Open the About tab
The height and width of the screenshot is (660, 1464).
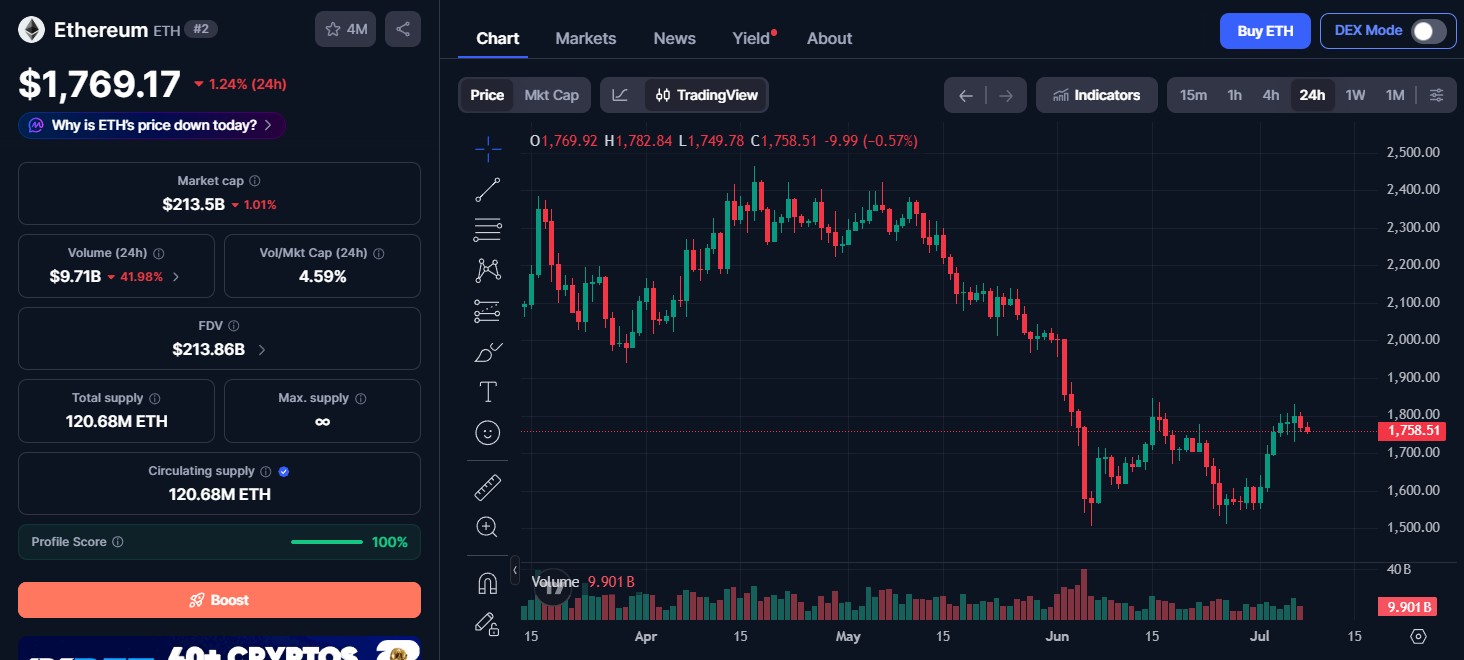(830, 38)
